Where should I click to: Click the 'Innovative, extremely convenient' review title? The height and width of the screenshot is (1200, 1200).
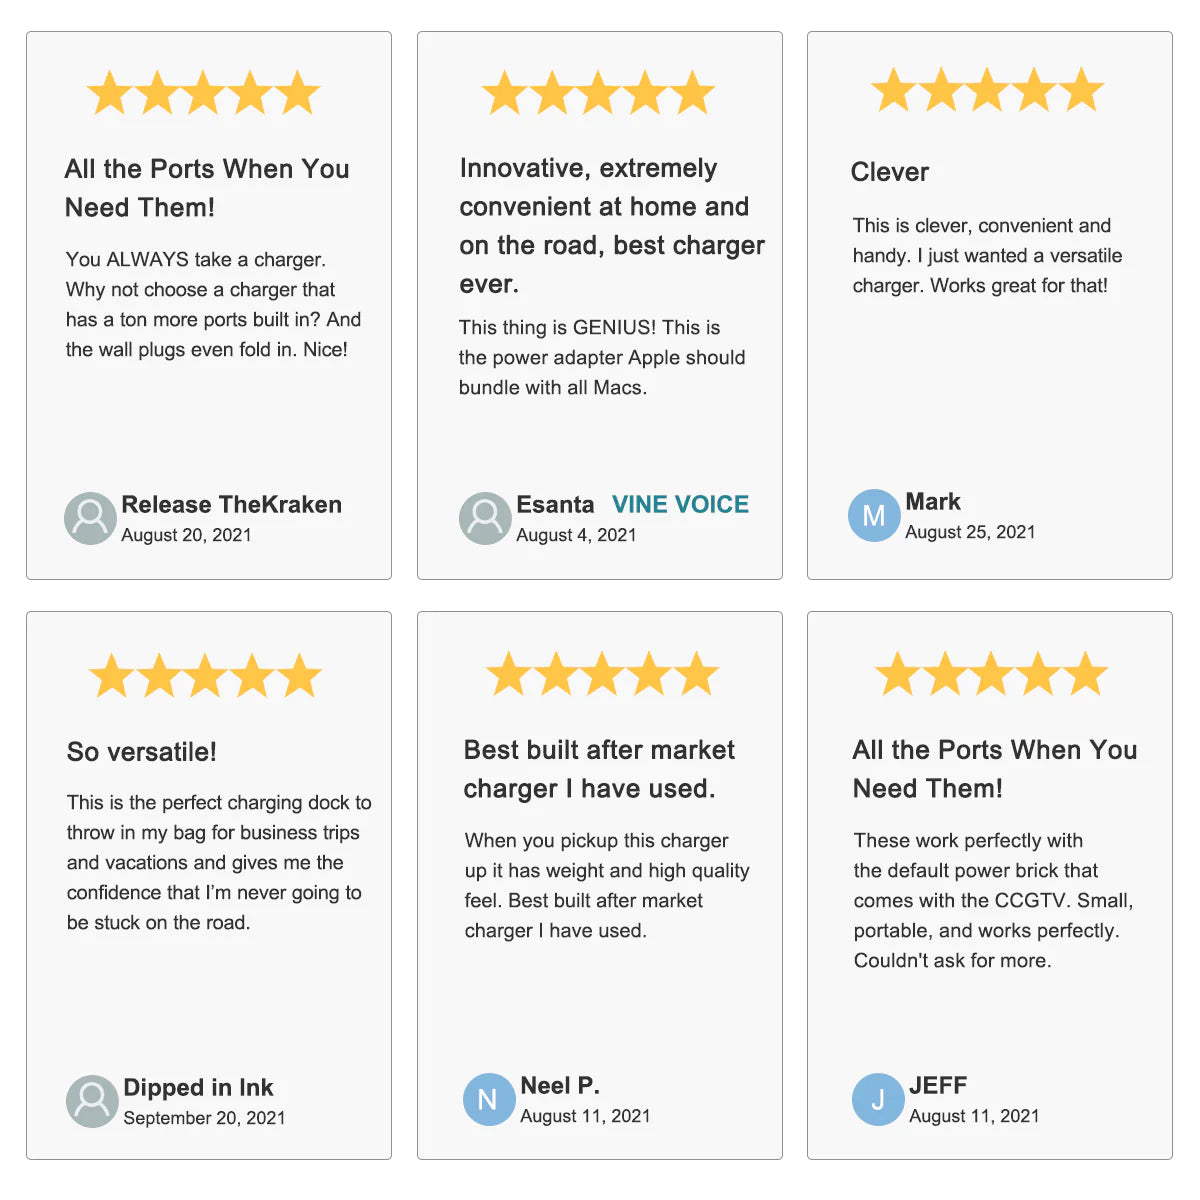(611, 226)
